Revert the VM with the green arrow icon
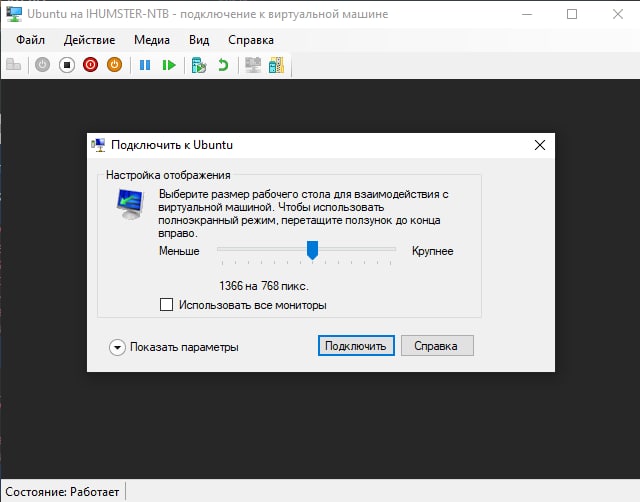Viewport: 640px width, 502px height. click(x=223, y=65)
